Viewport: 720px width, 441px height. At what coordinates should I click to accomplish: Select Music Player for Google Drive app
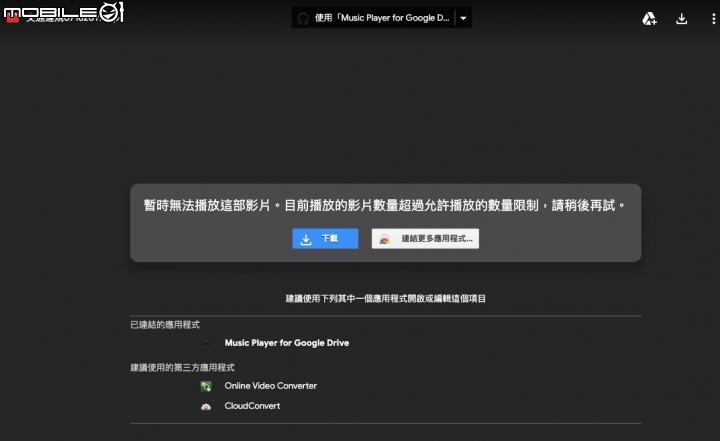tap(287, 343)
